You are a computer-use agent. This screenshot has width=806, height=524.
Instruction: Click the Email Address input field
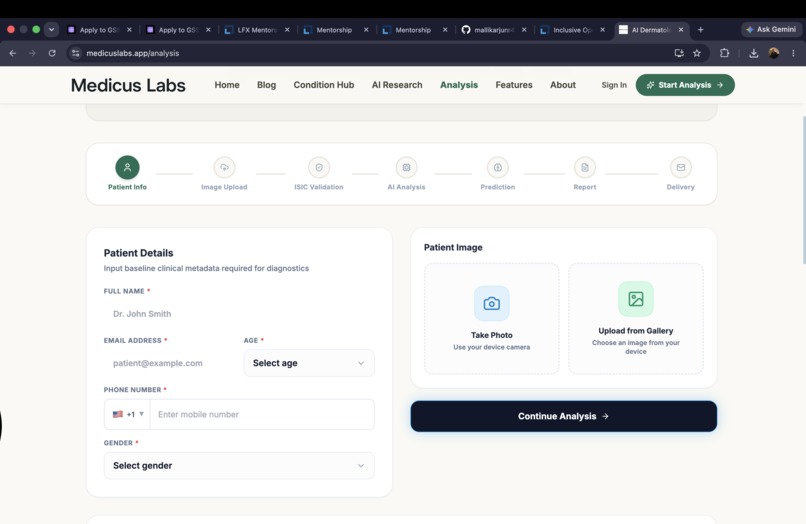(170, 363)
